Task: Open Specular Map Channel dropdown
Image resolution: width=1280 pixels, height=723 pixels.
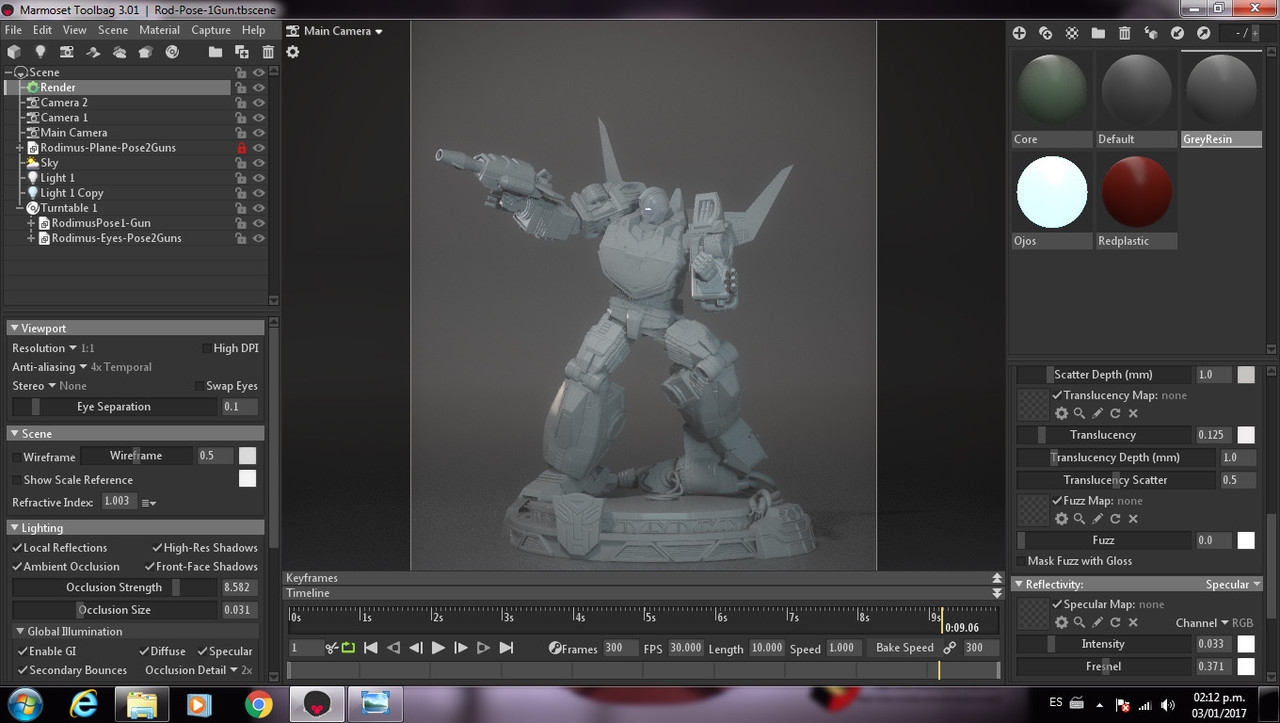Action: tap(1202, 623)
